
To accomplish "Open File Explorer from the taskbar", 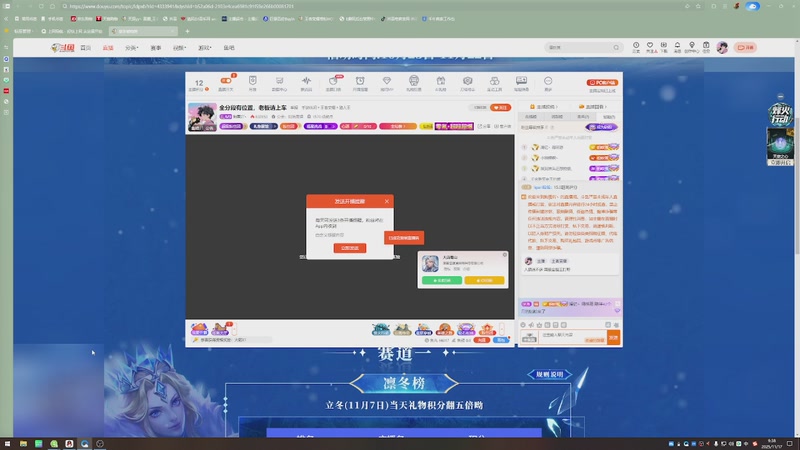I will pos(23,444).
